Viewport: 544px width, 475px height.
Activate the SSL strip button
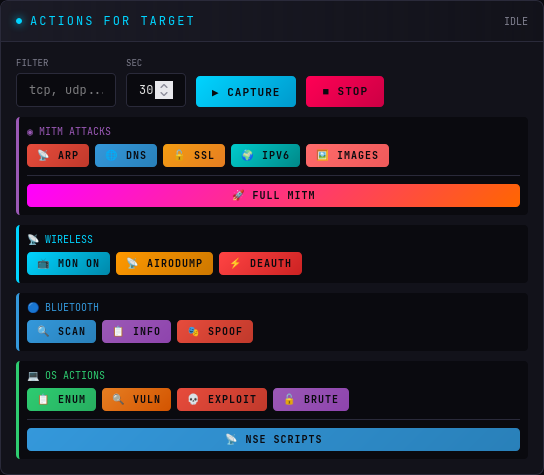point(194,155)
